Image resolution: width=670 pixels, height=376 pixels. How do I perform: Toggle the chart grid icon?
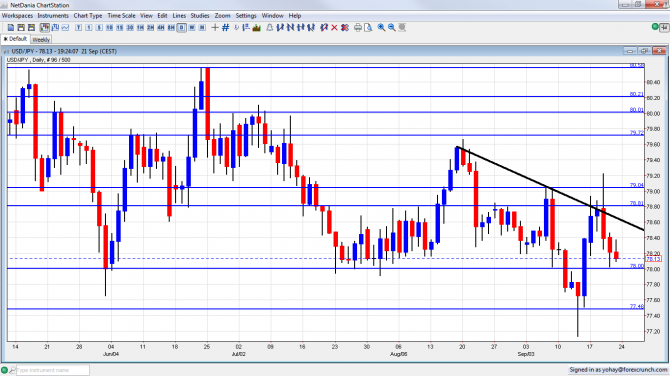click(226, 28)
